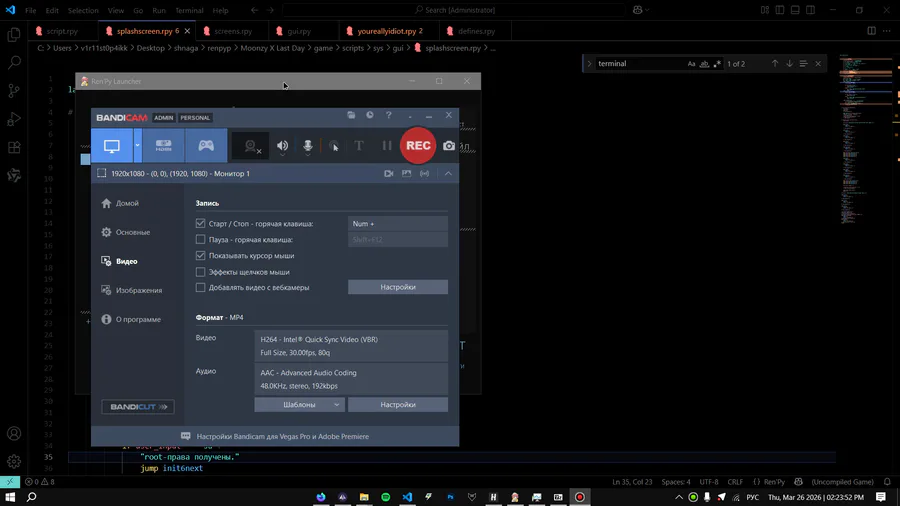Launch Bandicut from the sidebar button
The image size is (900, 506).
[138, 407]
